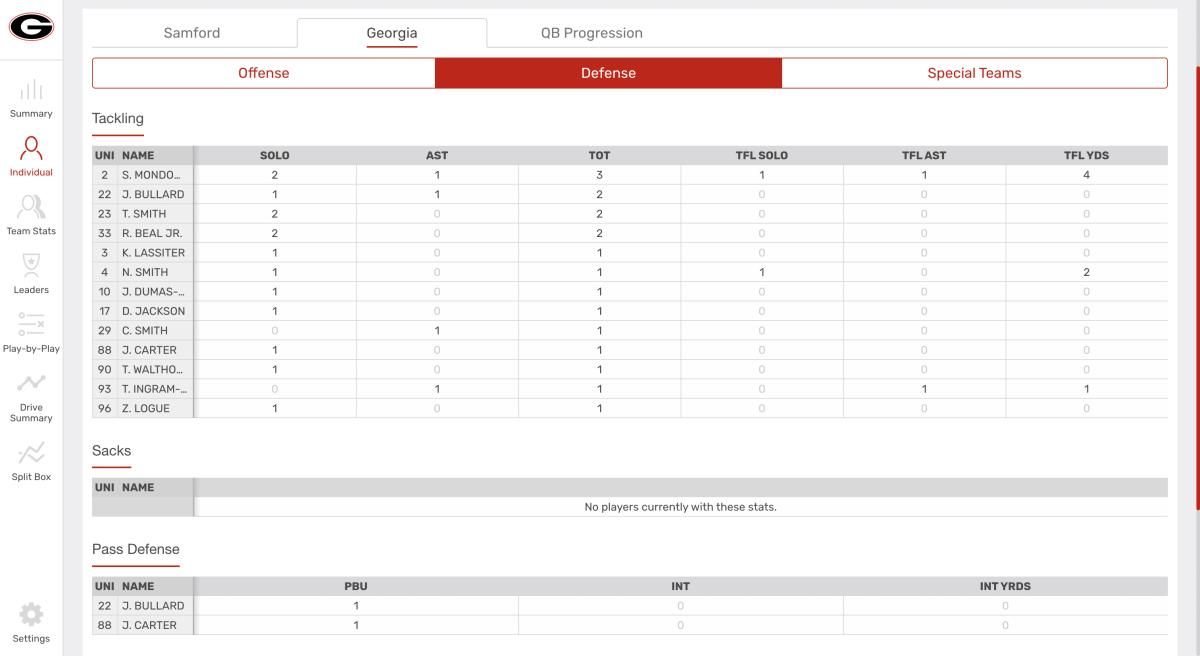Open the Play-by-Play icon

31,325
